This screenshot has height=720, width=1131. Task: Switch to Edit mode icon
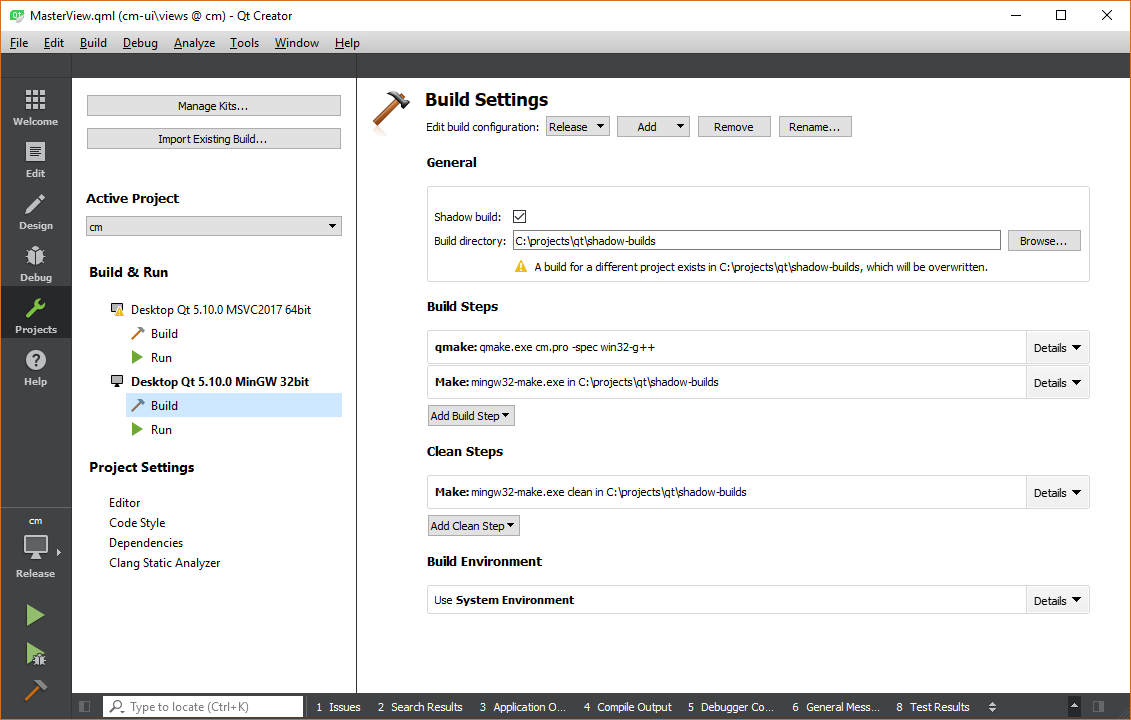pos(35,160)
